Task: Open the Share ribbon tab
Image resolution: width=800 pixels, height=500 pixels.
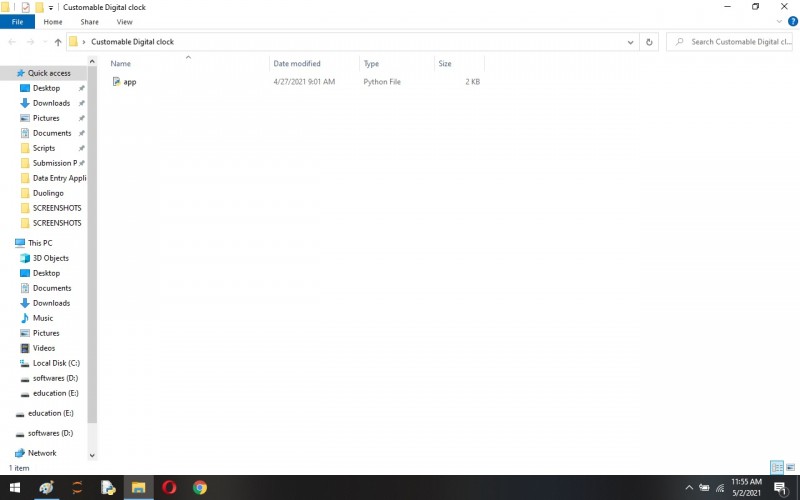Action: (89, 22)
